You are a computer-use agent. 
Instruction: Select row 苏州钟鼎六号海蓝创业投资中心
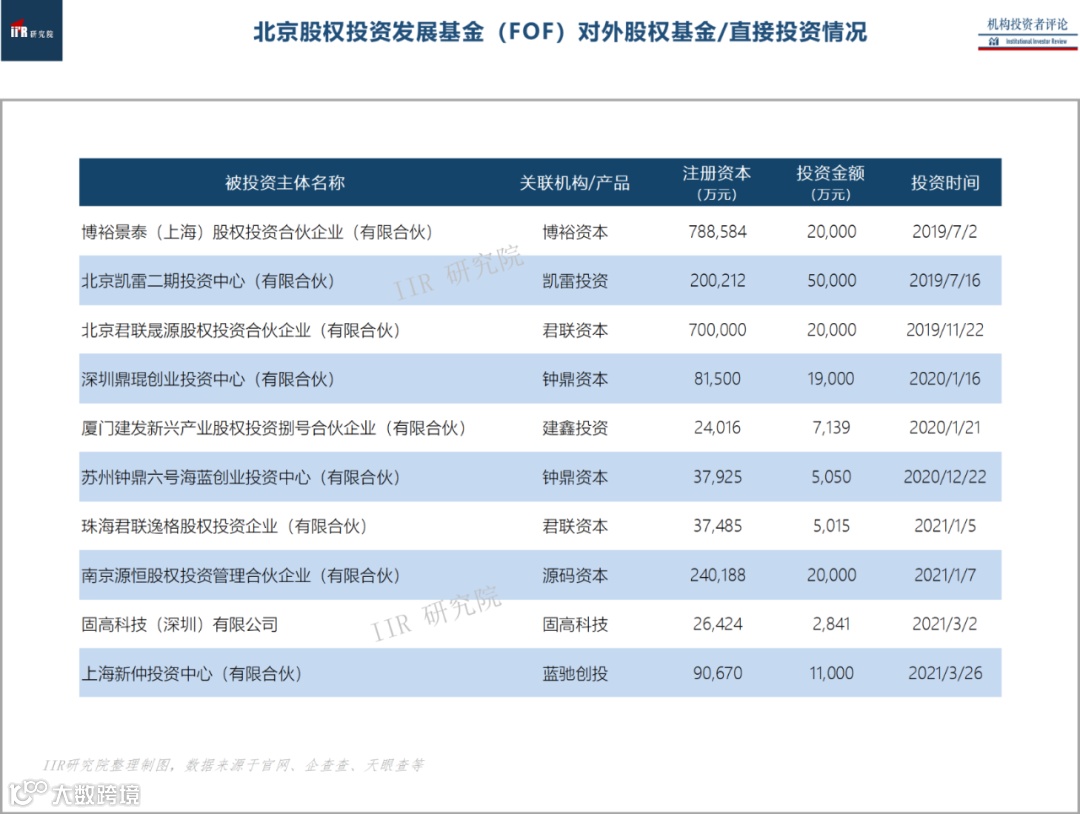pyautogui.click(x=540, y=477)
